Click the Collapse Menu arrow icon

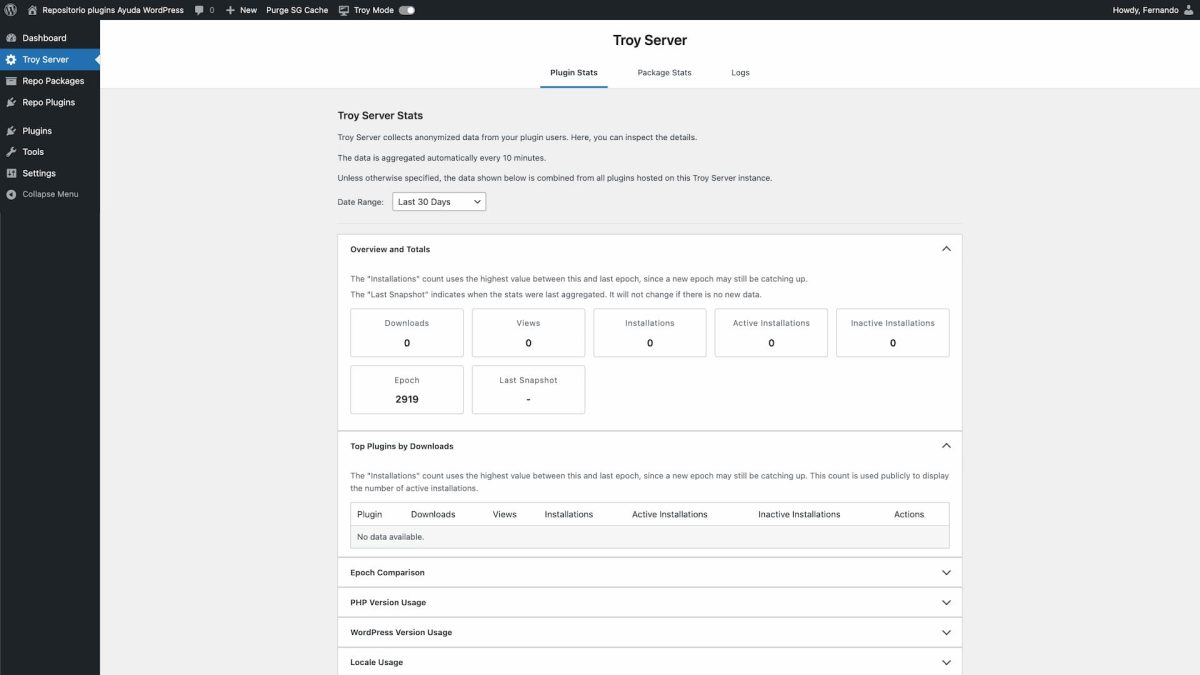click(11, 194)
